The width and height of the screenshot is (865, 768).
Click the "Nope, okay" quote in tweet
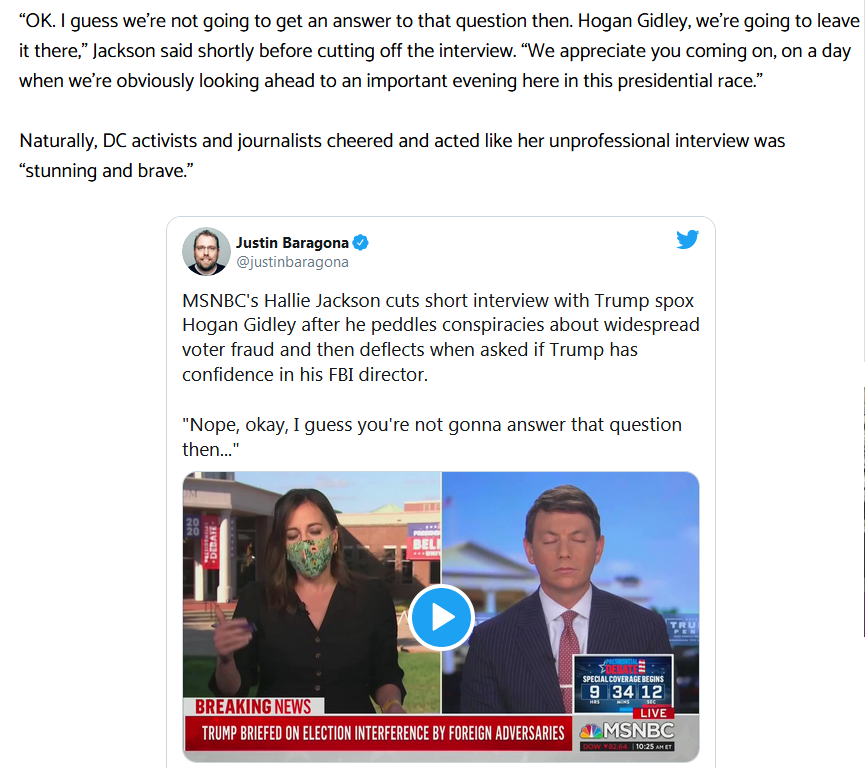click(x=432, y=437)
